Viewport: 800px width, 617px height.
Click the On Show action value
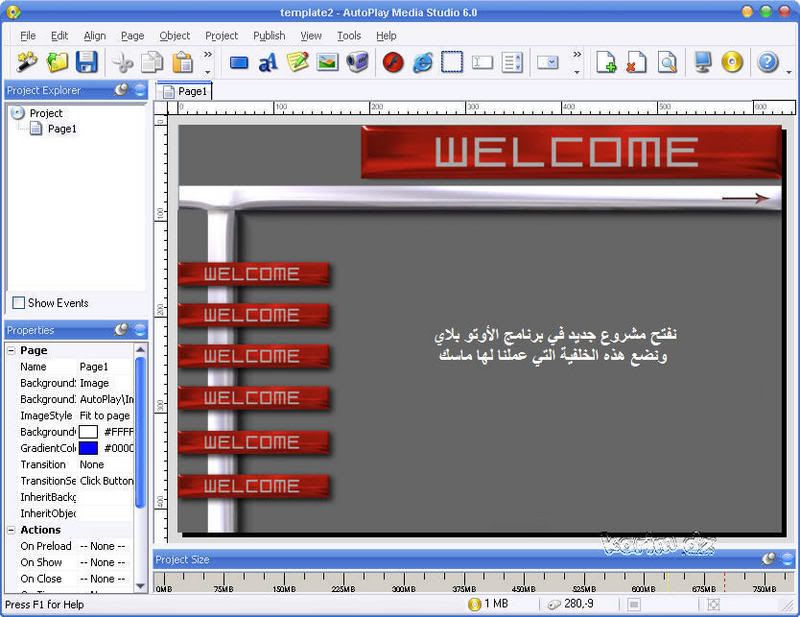[106, 563]
